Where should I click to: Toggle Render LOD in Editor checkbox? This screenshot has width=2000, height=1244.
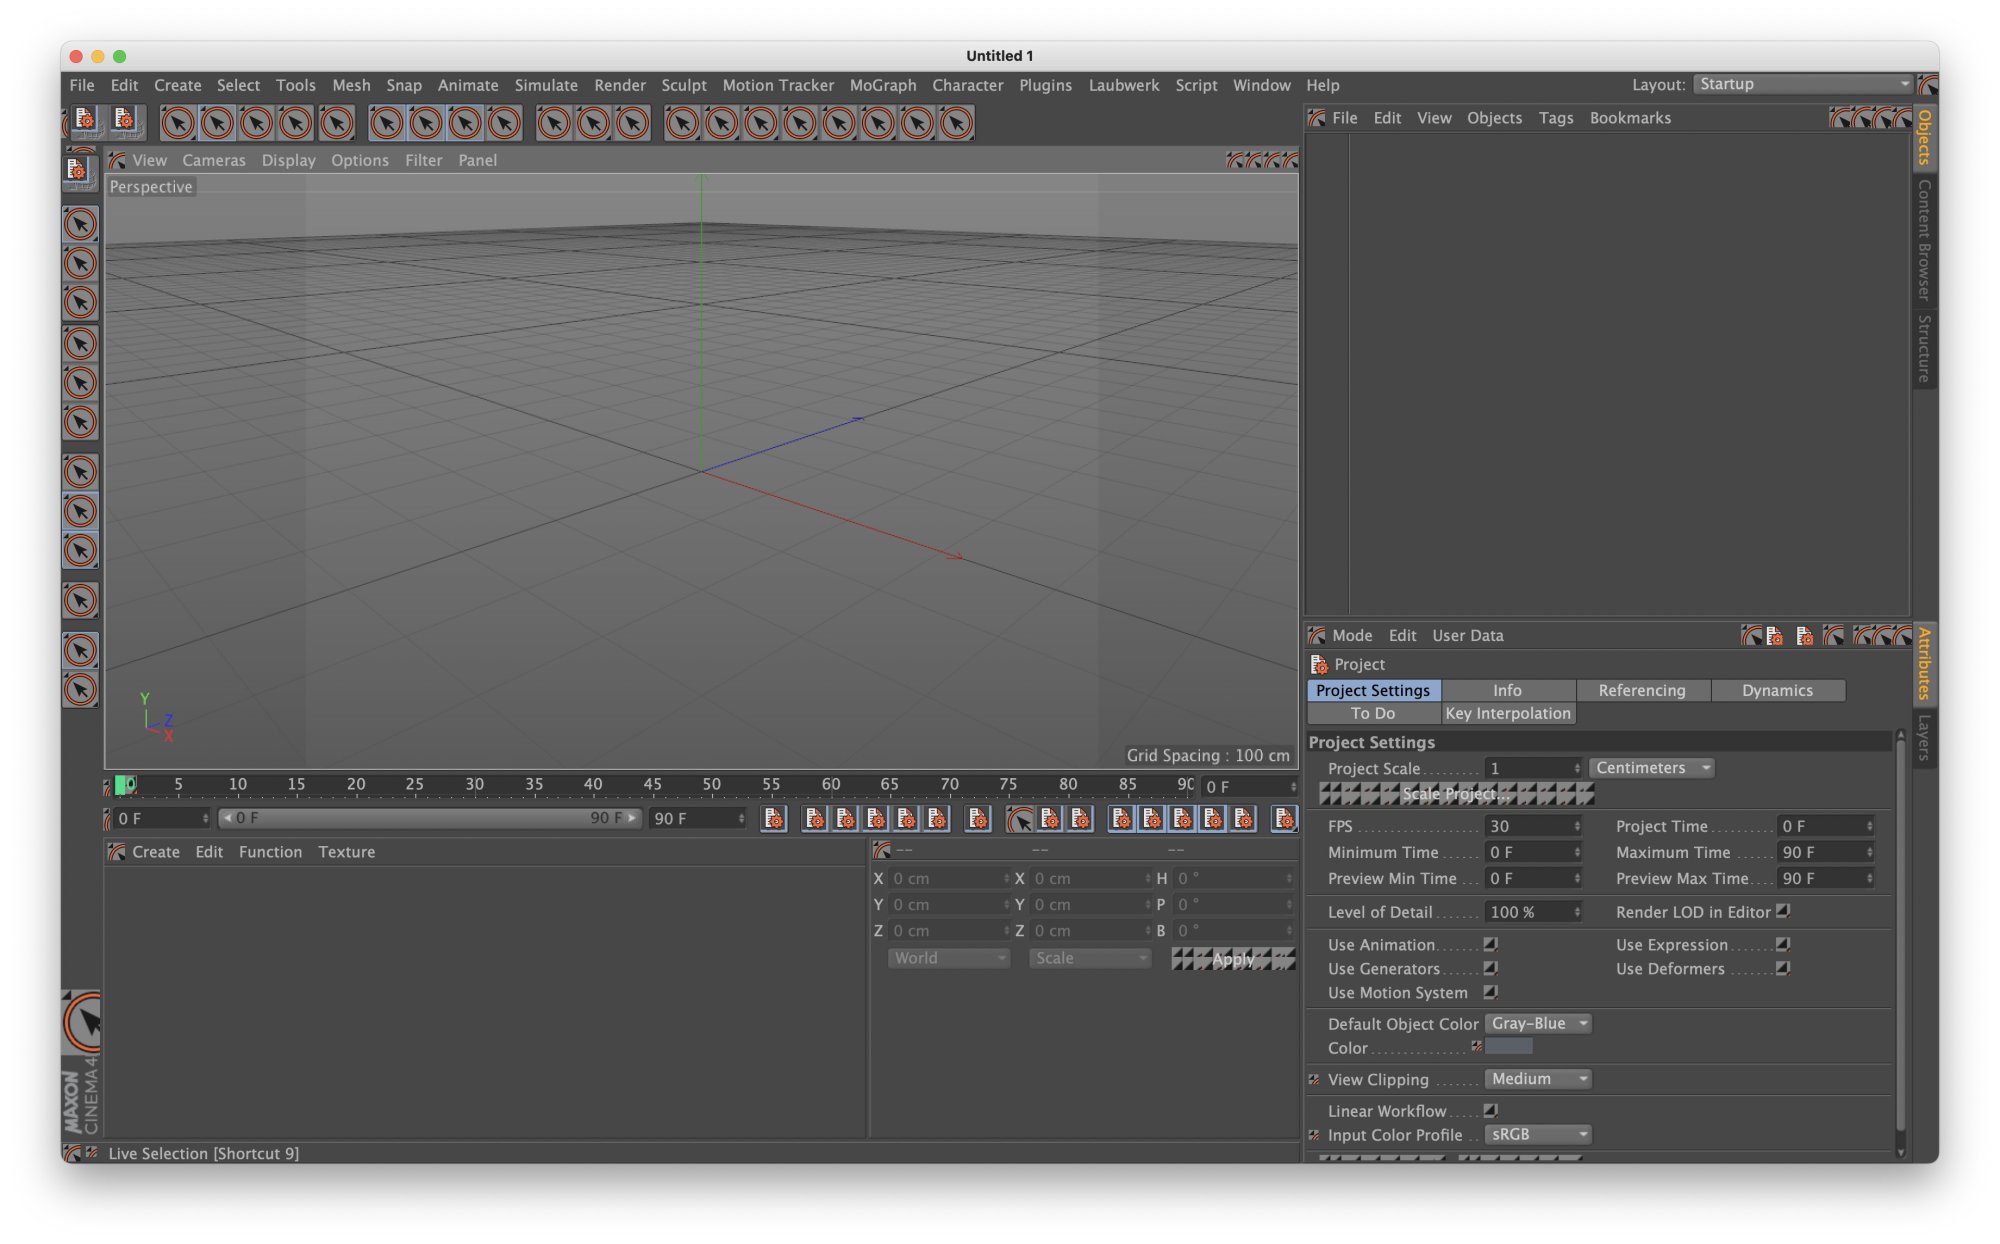(x=1782, y=911)
